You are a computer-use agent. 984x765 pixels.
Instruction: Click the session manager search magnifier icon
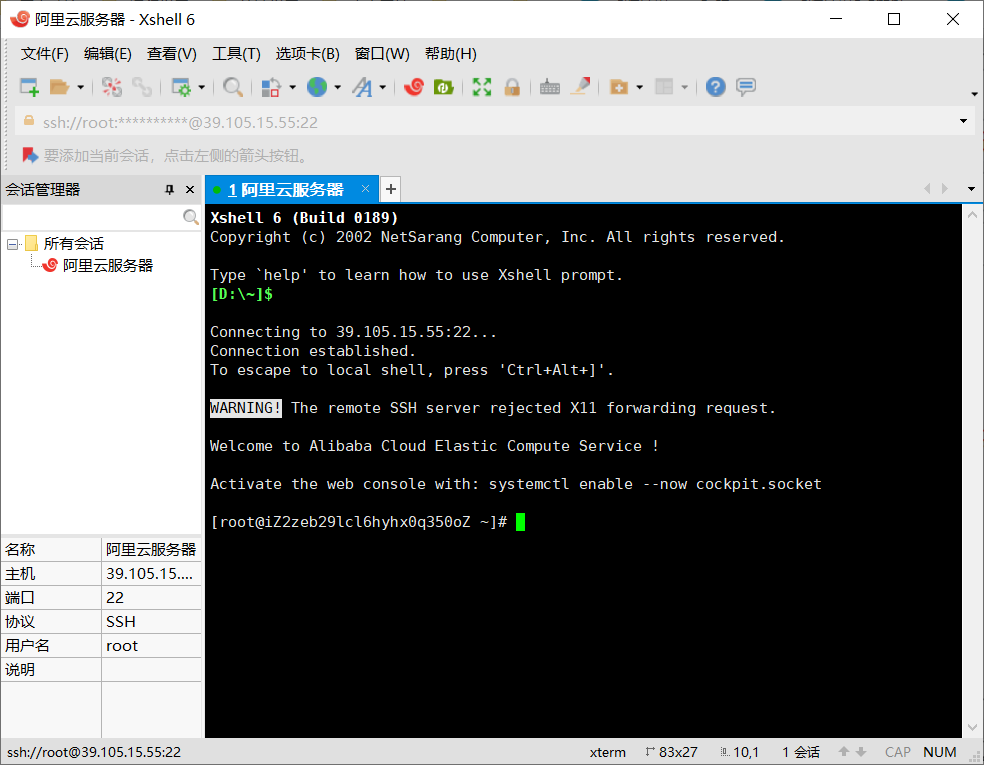(x=191, y=217)
